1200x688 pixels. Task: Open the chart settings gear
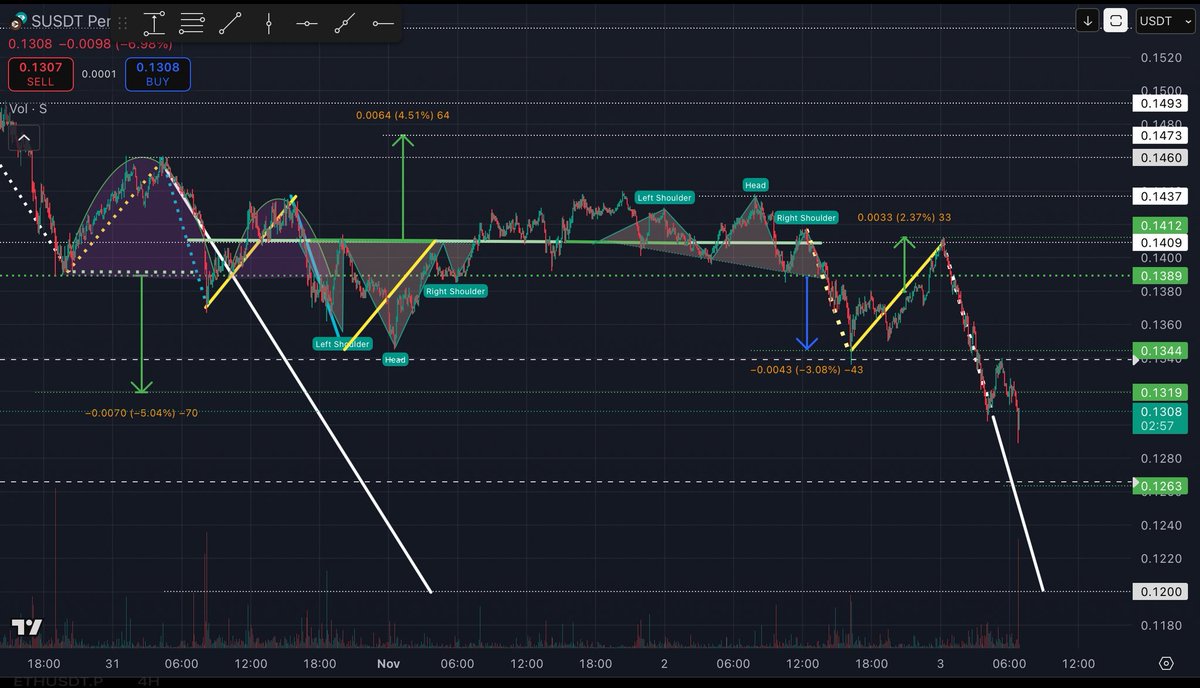pyautogui.click(x=1166, y=663)
